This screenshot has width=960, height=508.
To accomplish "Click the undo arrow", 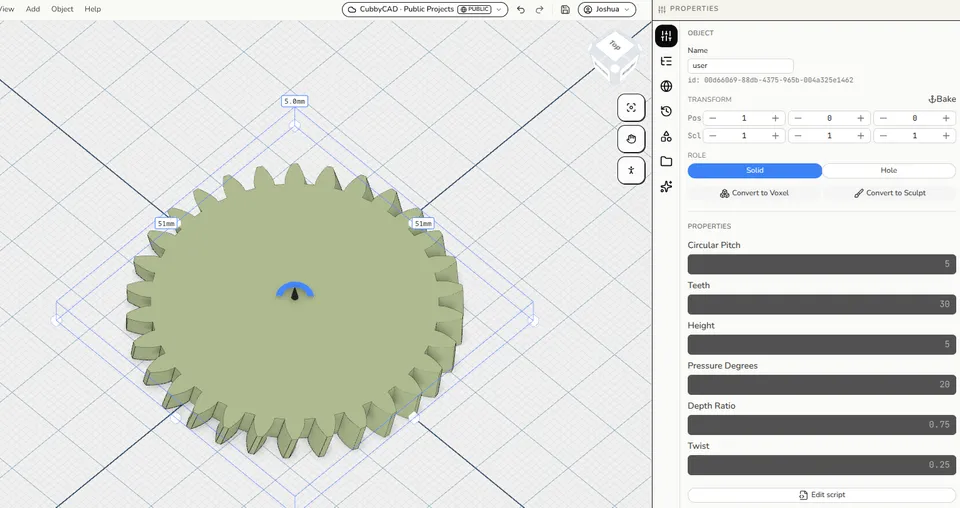I will pyautogui.click(x=520, y=10).
